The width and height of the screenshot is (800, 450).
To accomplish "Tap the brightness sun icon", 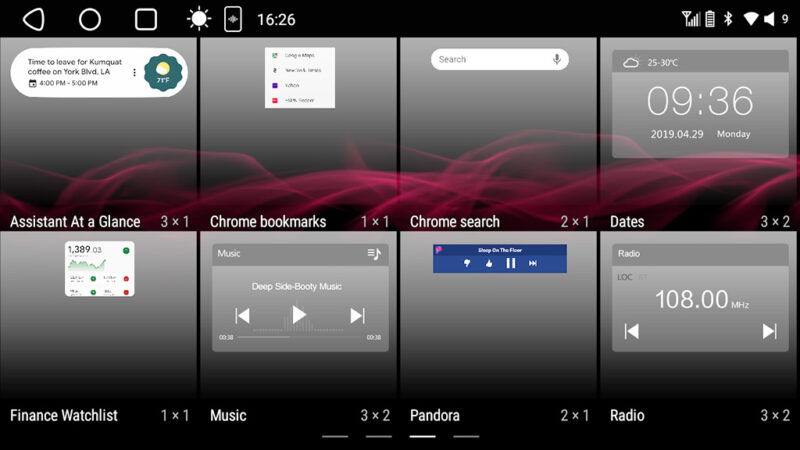I will (x=199, y=19).
